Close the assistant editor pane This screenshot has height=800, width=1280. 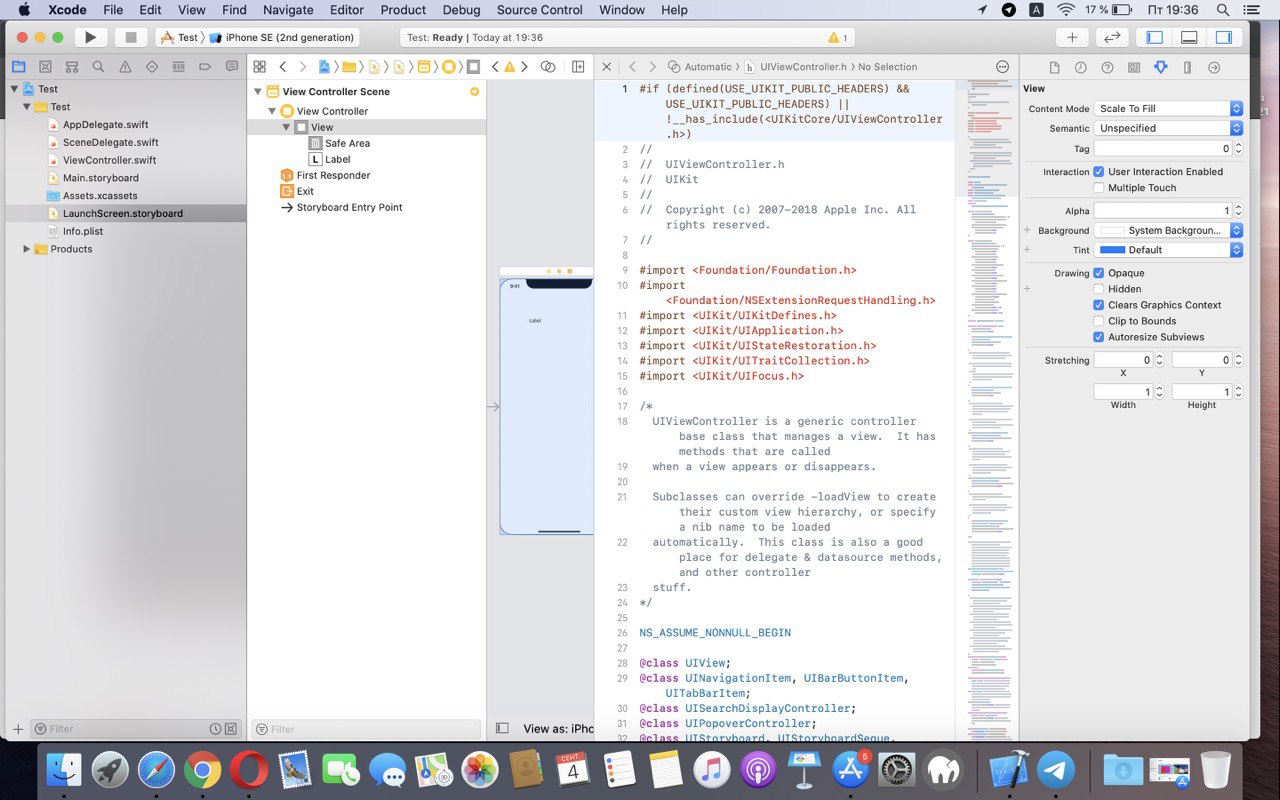(606, 67)
